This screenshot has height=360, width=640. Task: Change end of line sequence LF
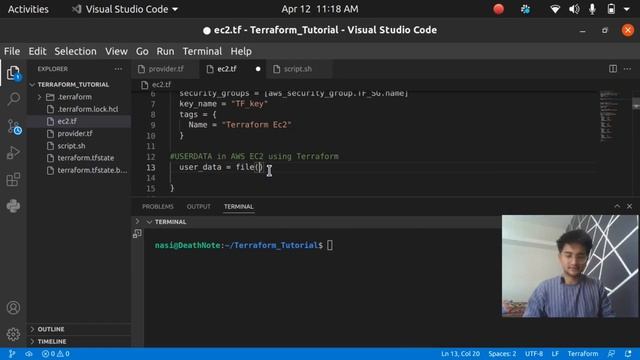(x=555, y=354)
